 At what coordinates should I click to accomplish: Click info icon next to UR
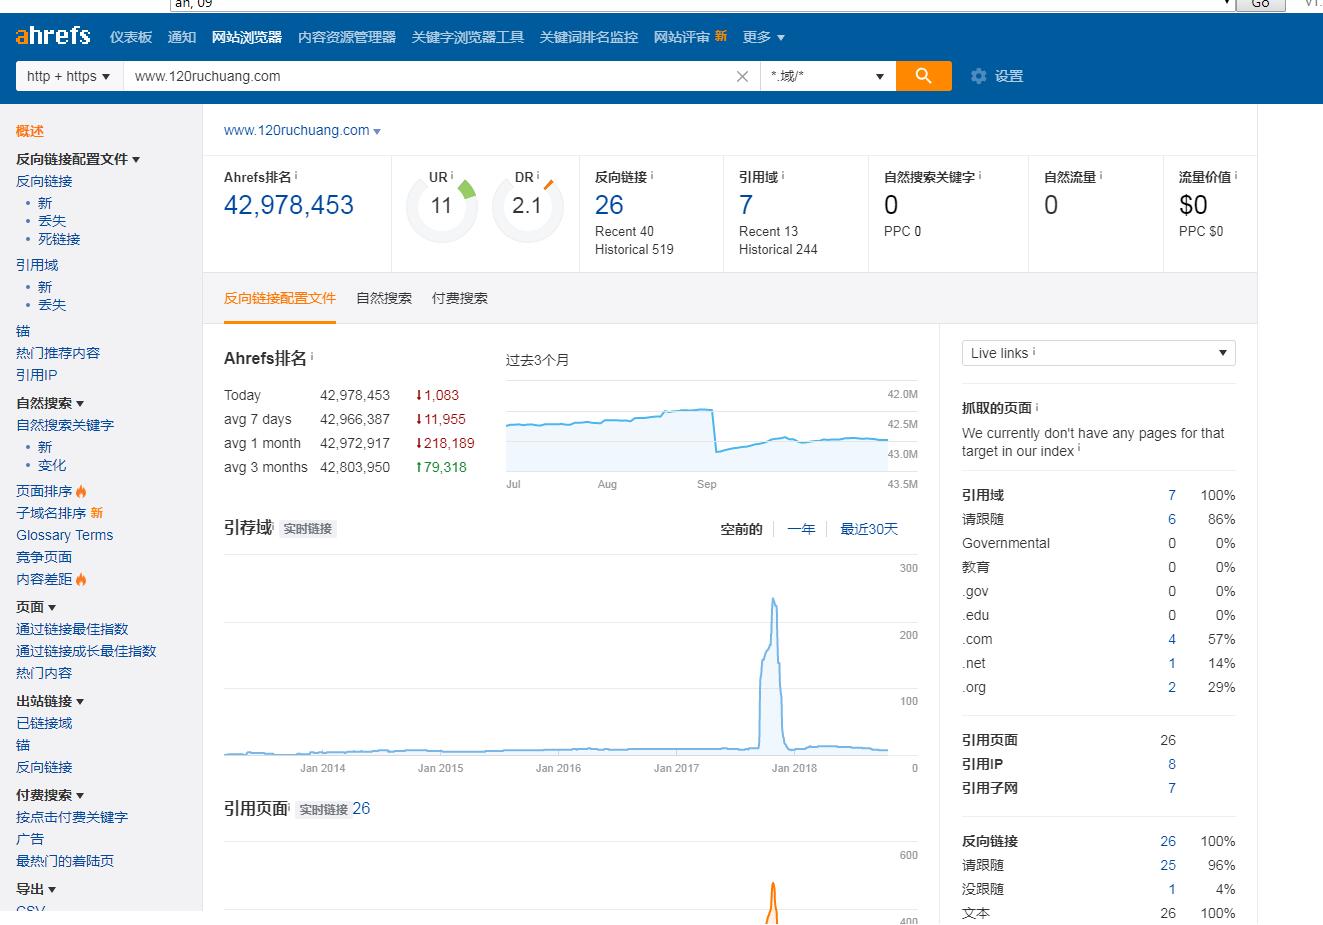452,176
